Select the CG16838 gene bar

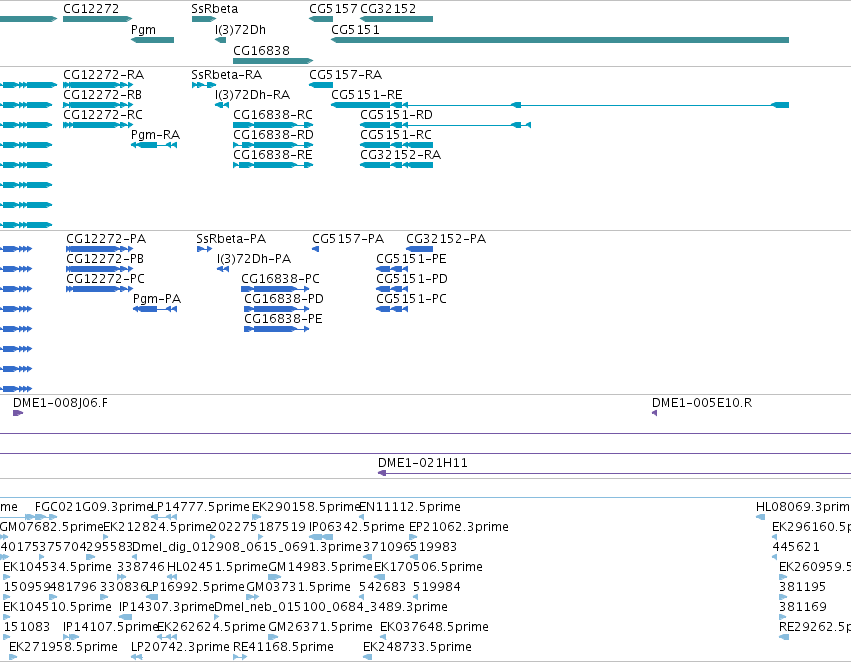[x=273, y=61]
